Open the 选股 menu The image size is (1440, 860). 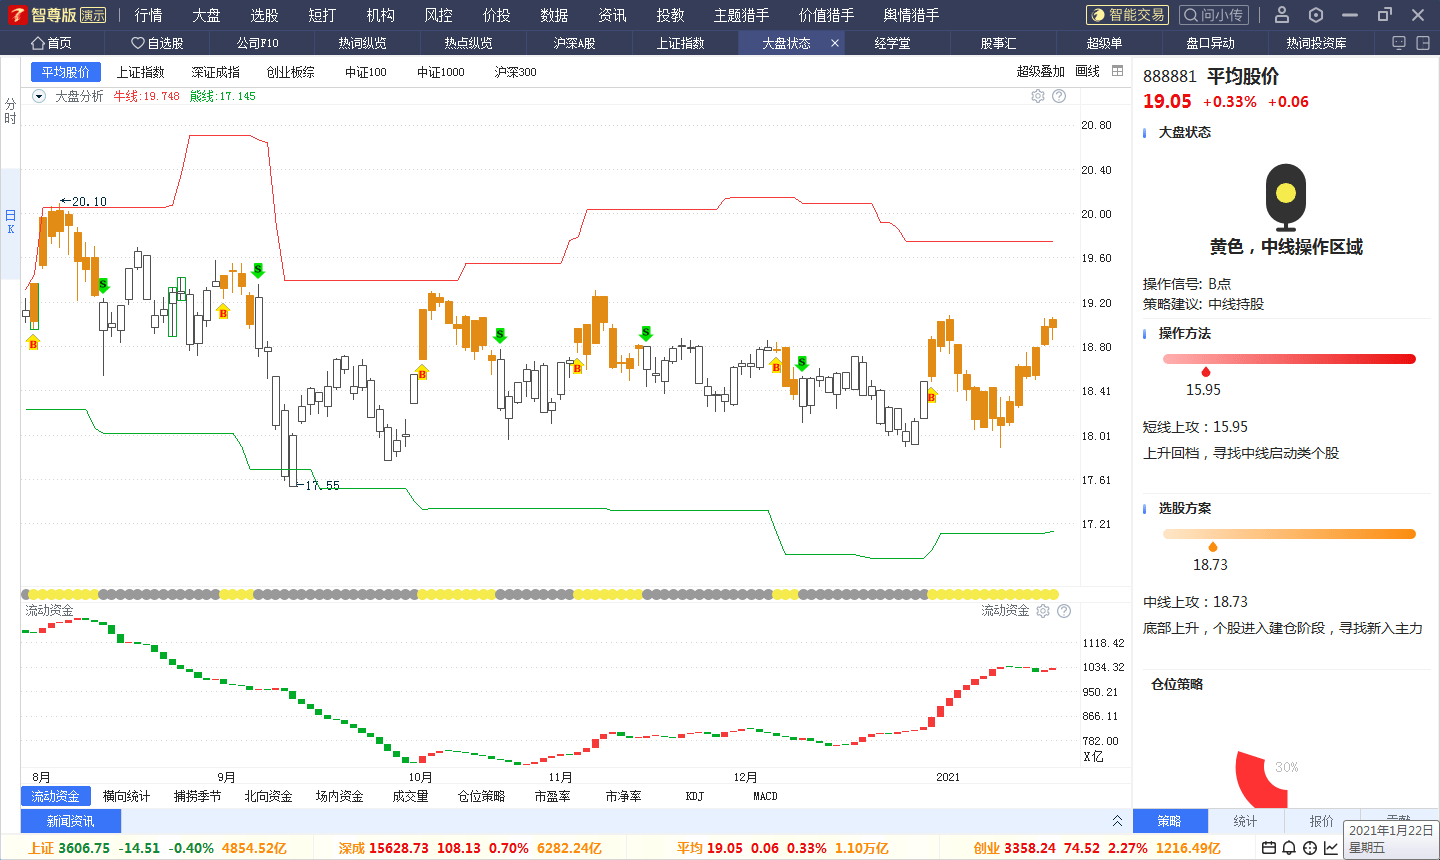264,15
